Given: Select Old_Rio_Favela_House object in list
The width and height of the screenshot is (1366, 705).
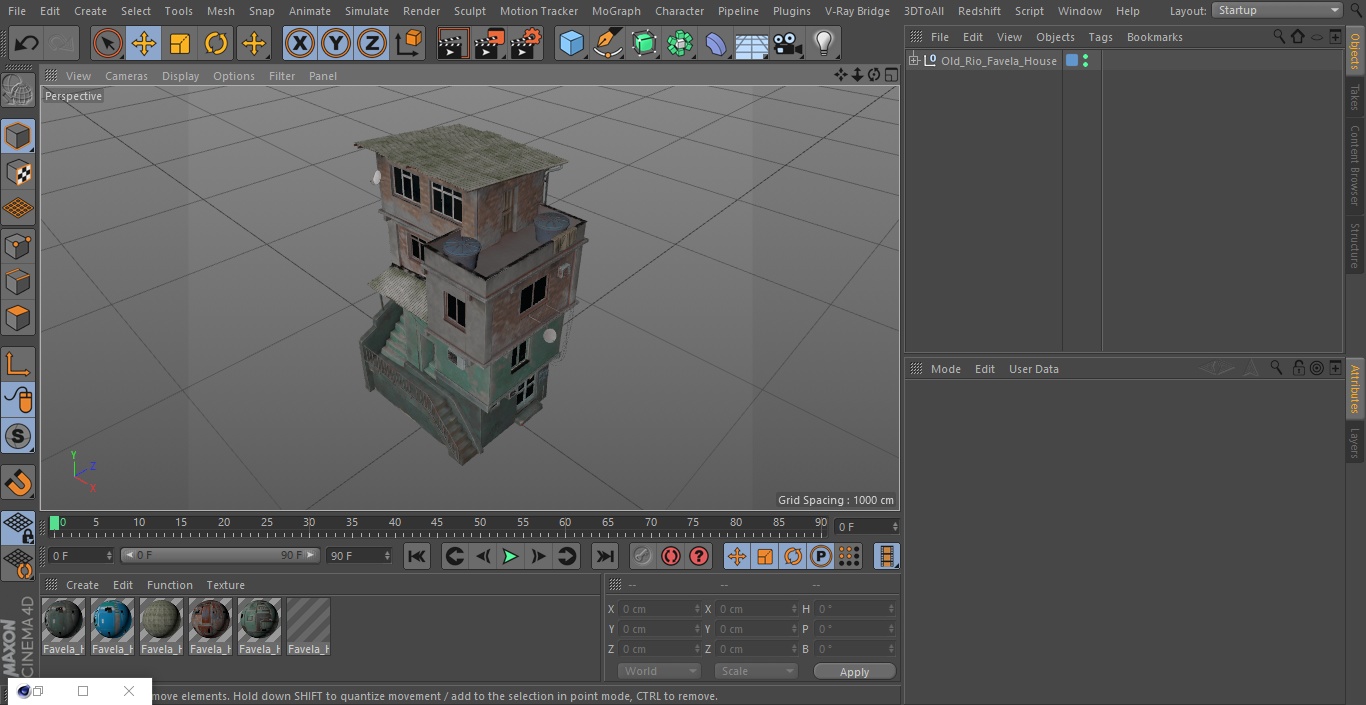Looking at the screenshot, I should click(998, 61).
